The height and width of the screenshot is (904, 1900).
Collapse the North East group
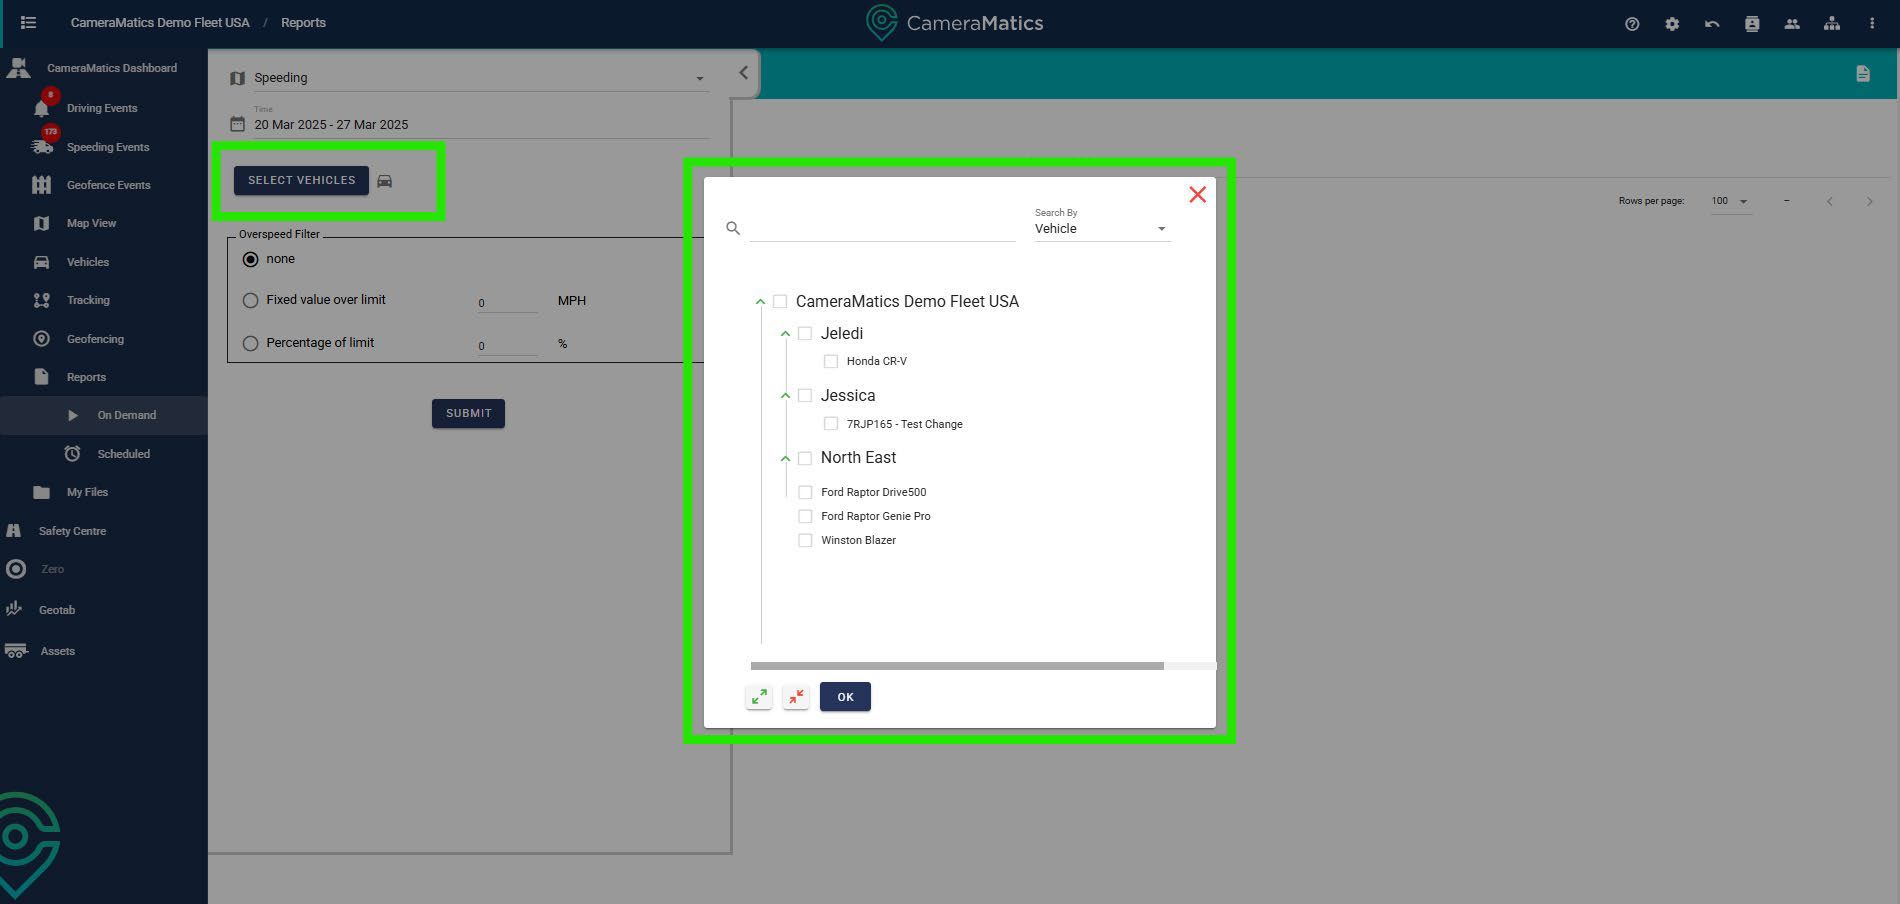pyautogui.click(x=785, y=459)
